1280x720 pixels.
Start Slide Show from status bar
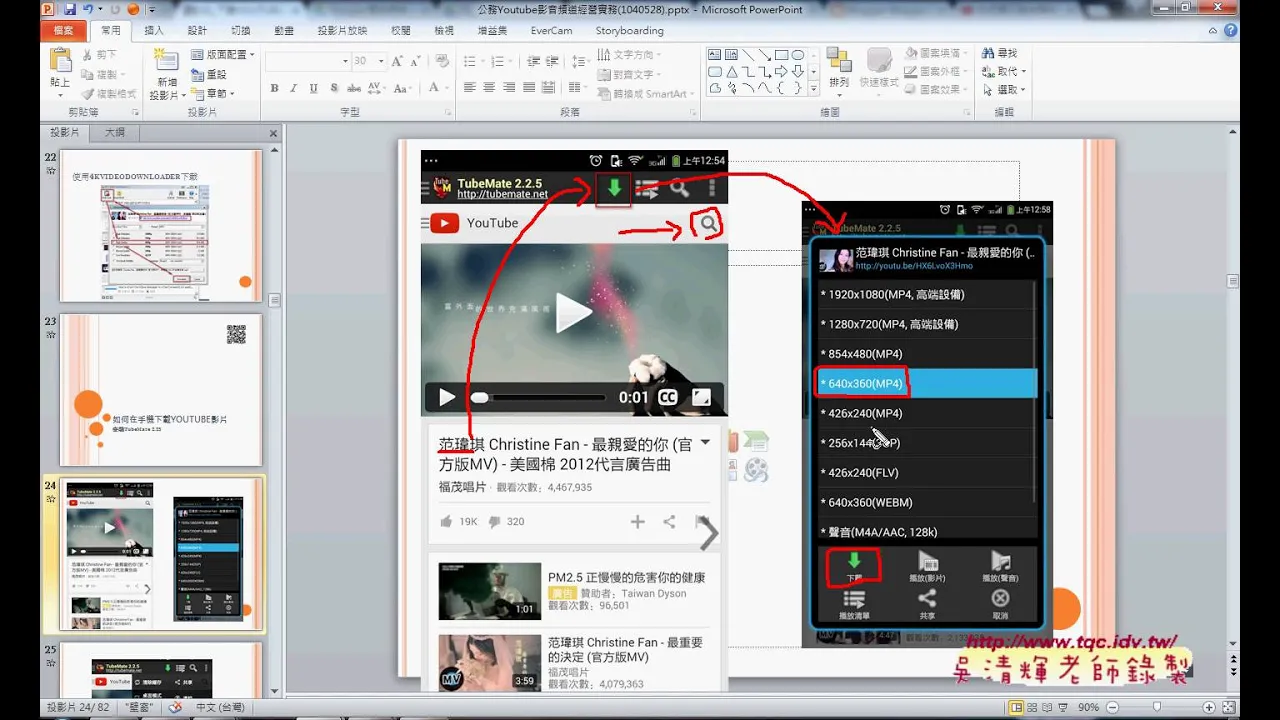tap(1065, 707)
